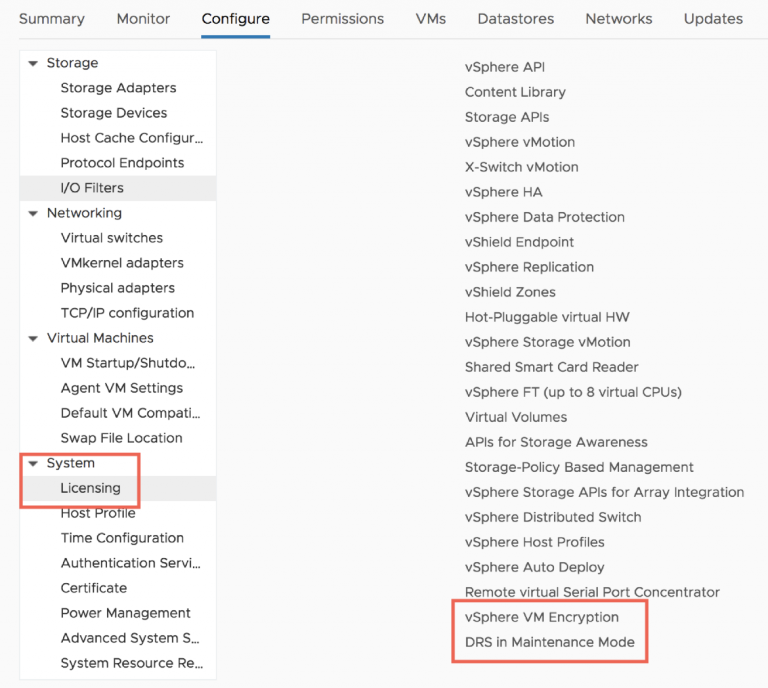The image size is (768, 688).
Task: Select Storage Adapters in sidebar
Action: 118,88
